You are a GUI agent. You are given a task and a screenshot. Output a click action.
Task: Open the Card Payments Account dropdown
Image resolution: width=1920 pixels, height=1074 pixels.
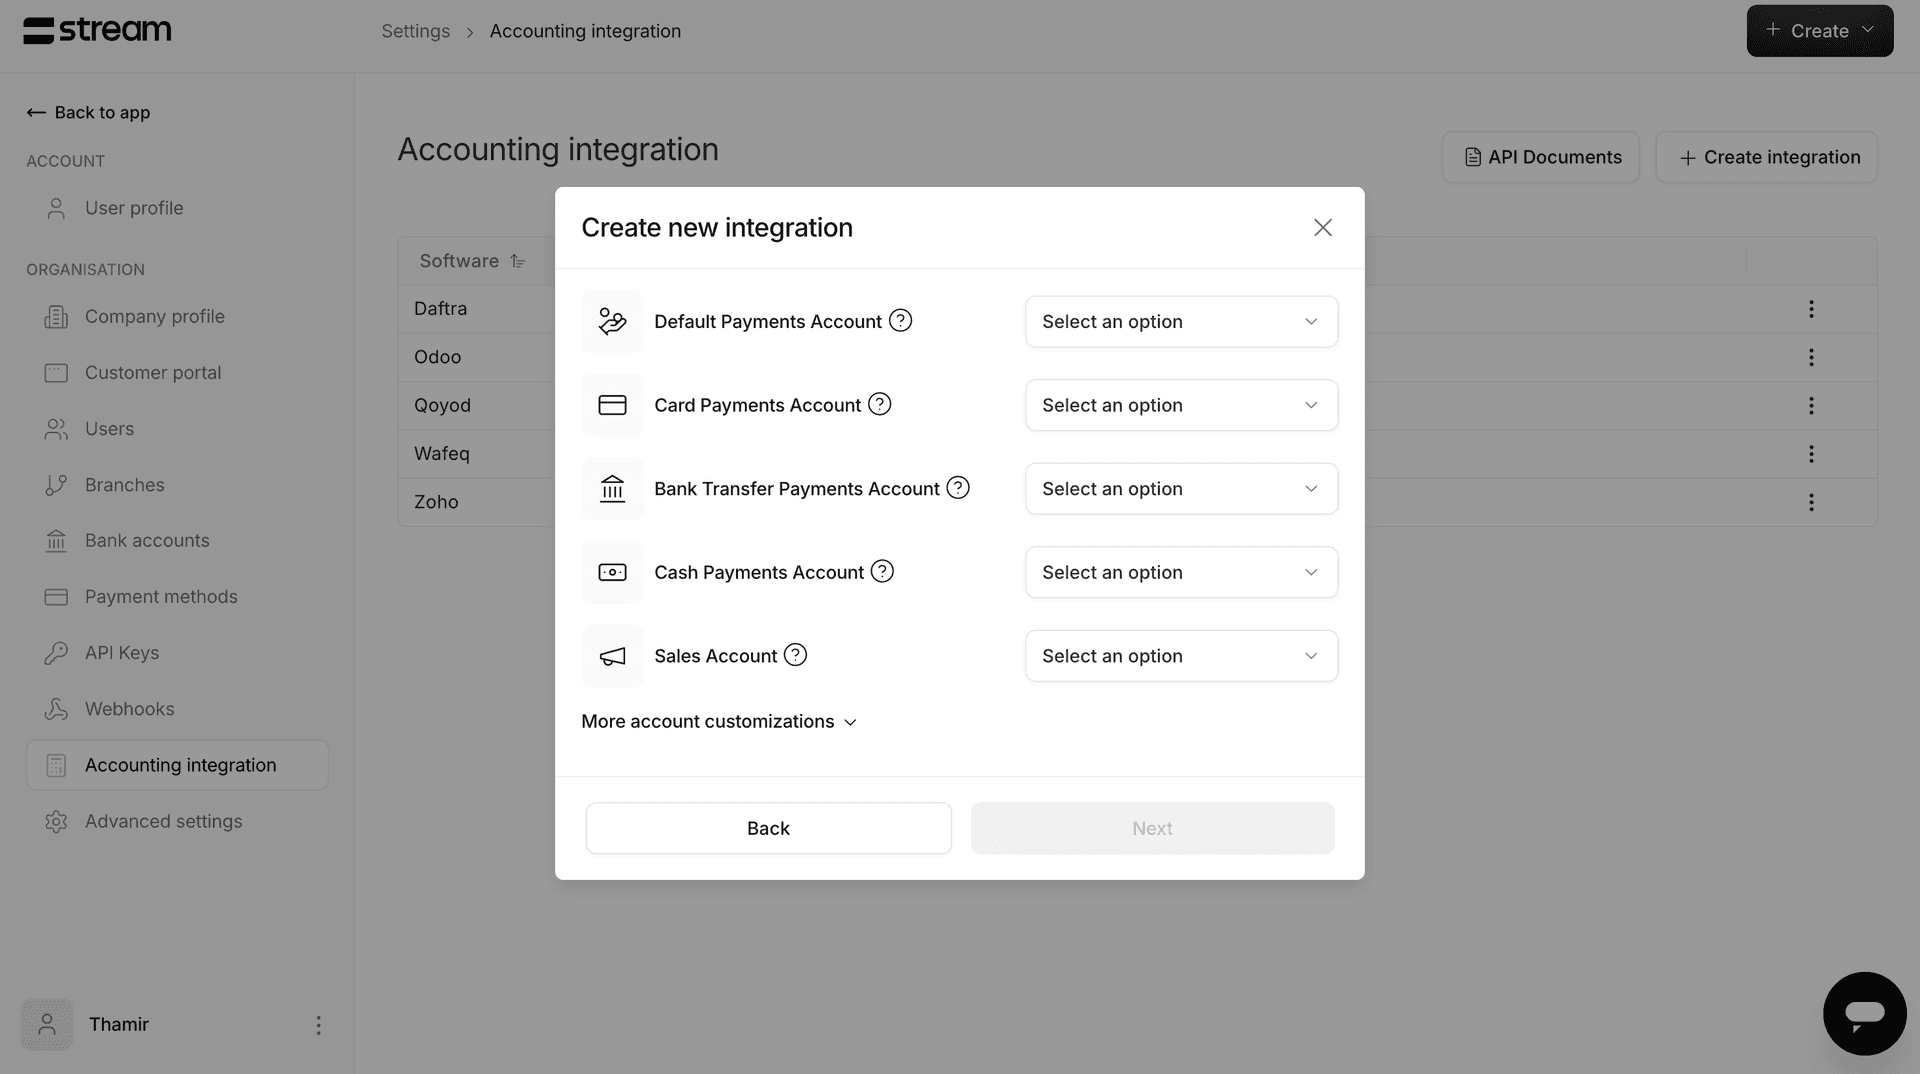point(1181,405)
